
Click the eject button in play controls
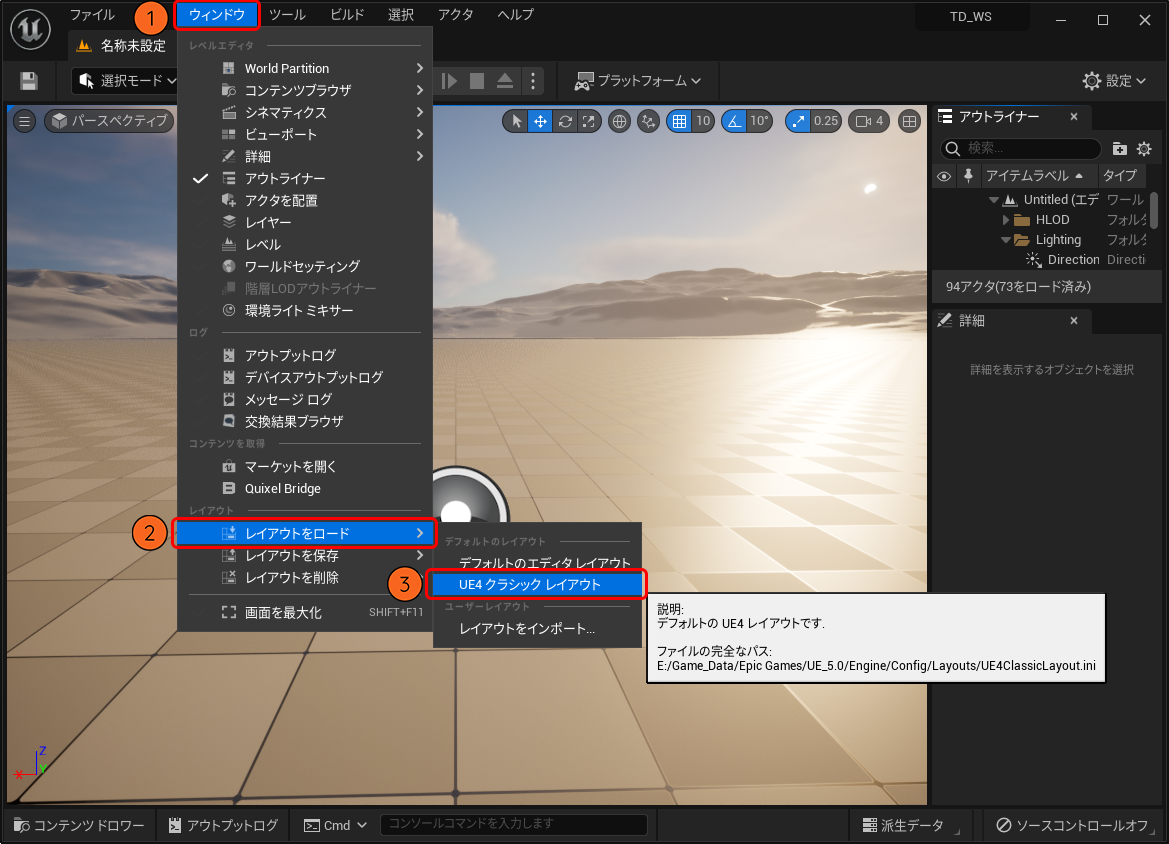pyautogui.click(x=504, y=81)
